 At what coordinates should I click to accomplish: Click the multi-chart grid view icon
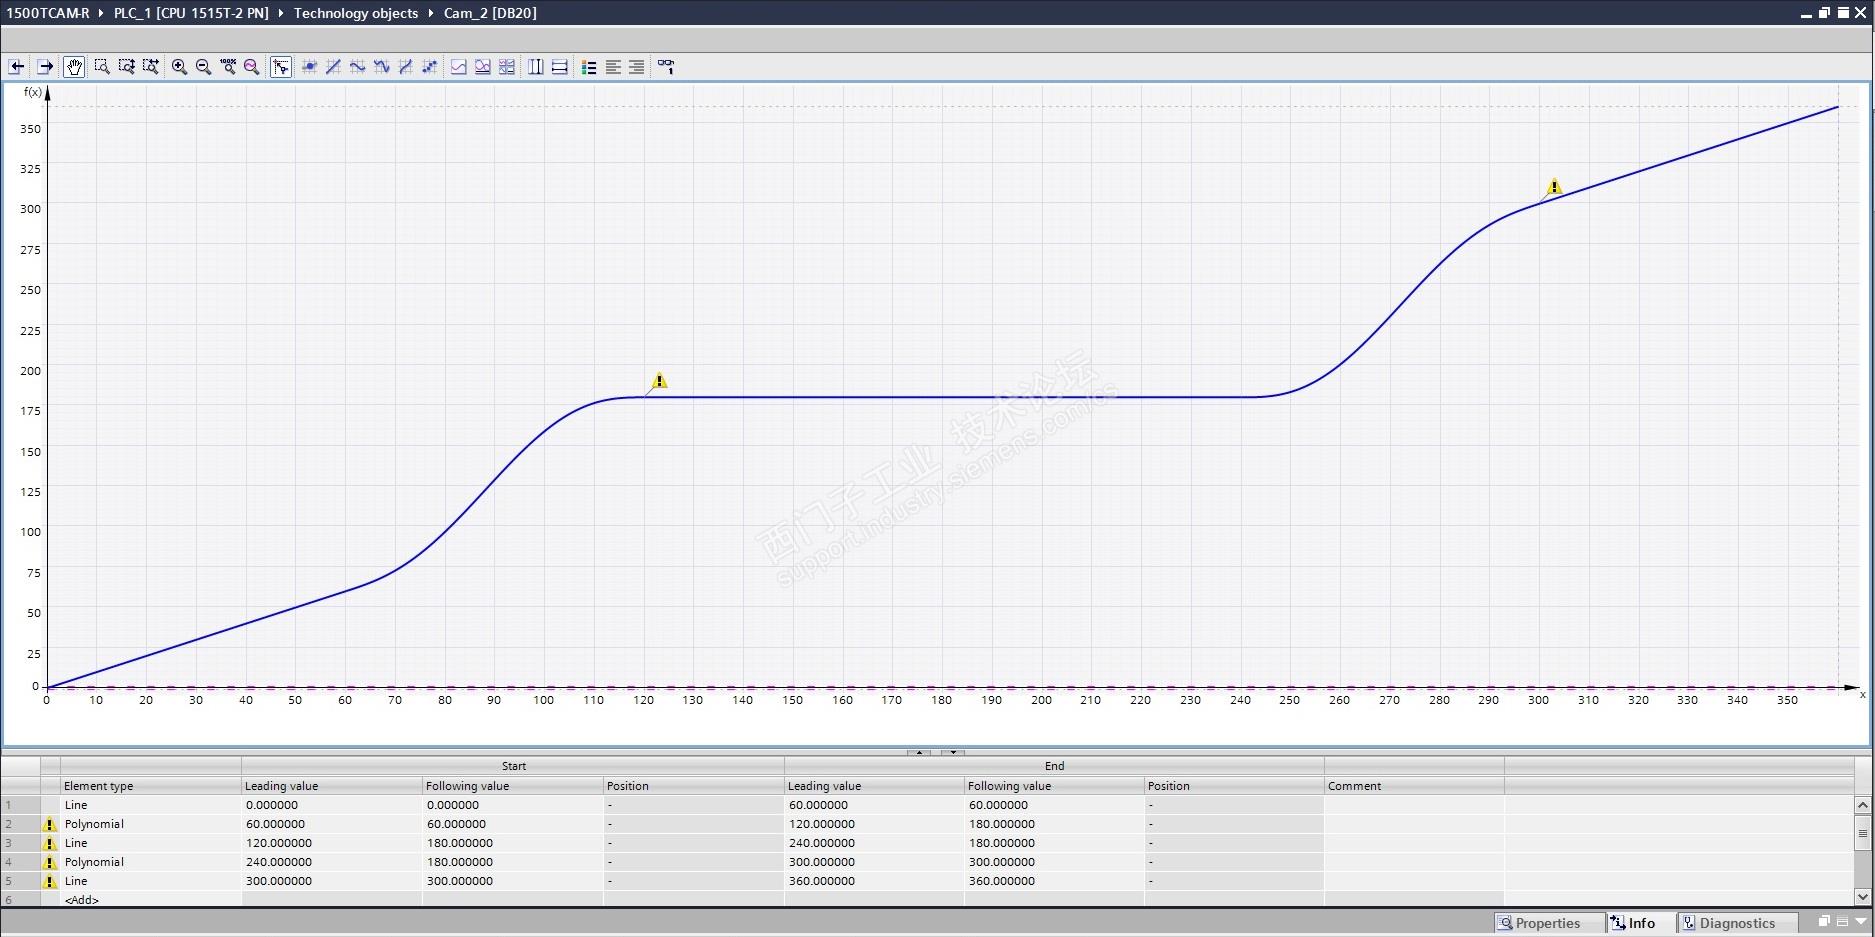pyautogui.click(x=507, y=67)
